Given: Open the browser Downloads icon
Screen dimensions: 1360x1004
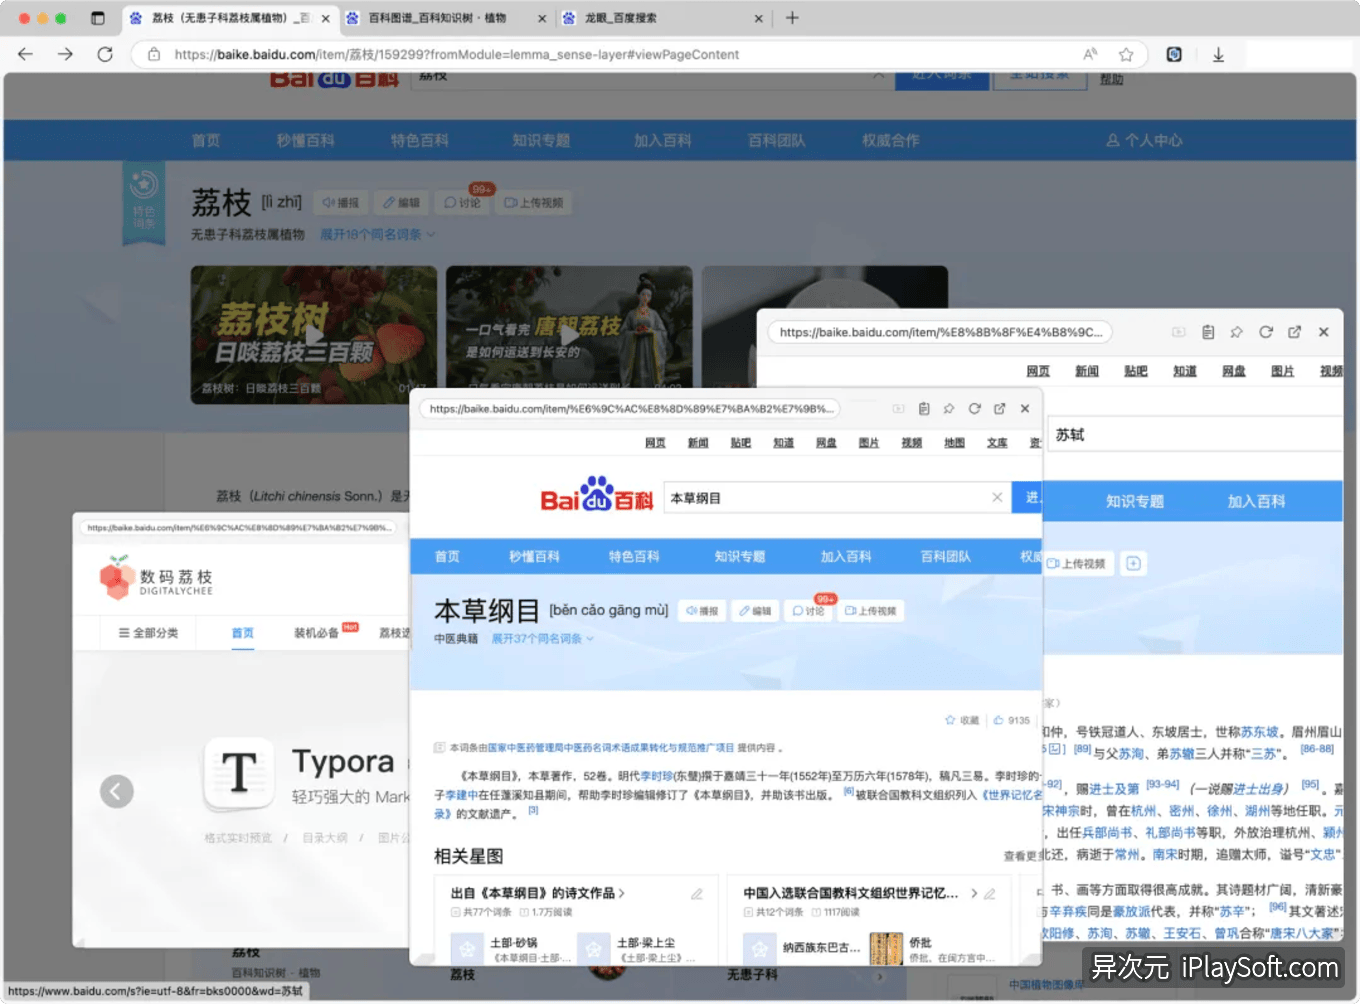Looking at the screenshot, I should [1218, 54].
